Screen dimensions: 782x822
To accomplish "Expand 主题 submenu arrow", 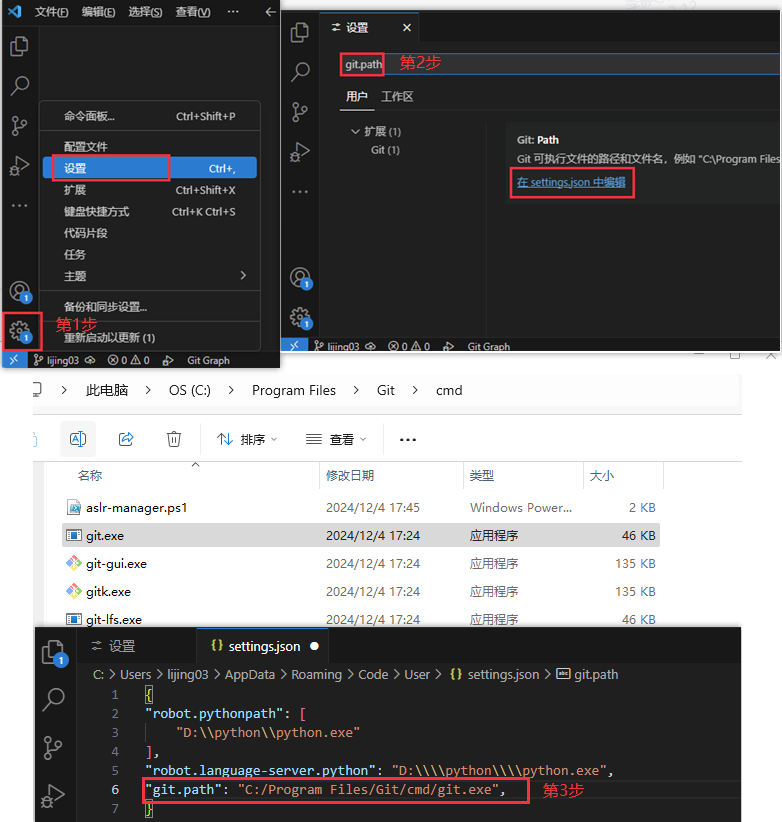I will coord(243,275).
